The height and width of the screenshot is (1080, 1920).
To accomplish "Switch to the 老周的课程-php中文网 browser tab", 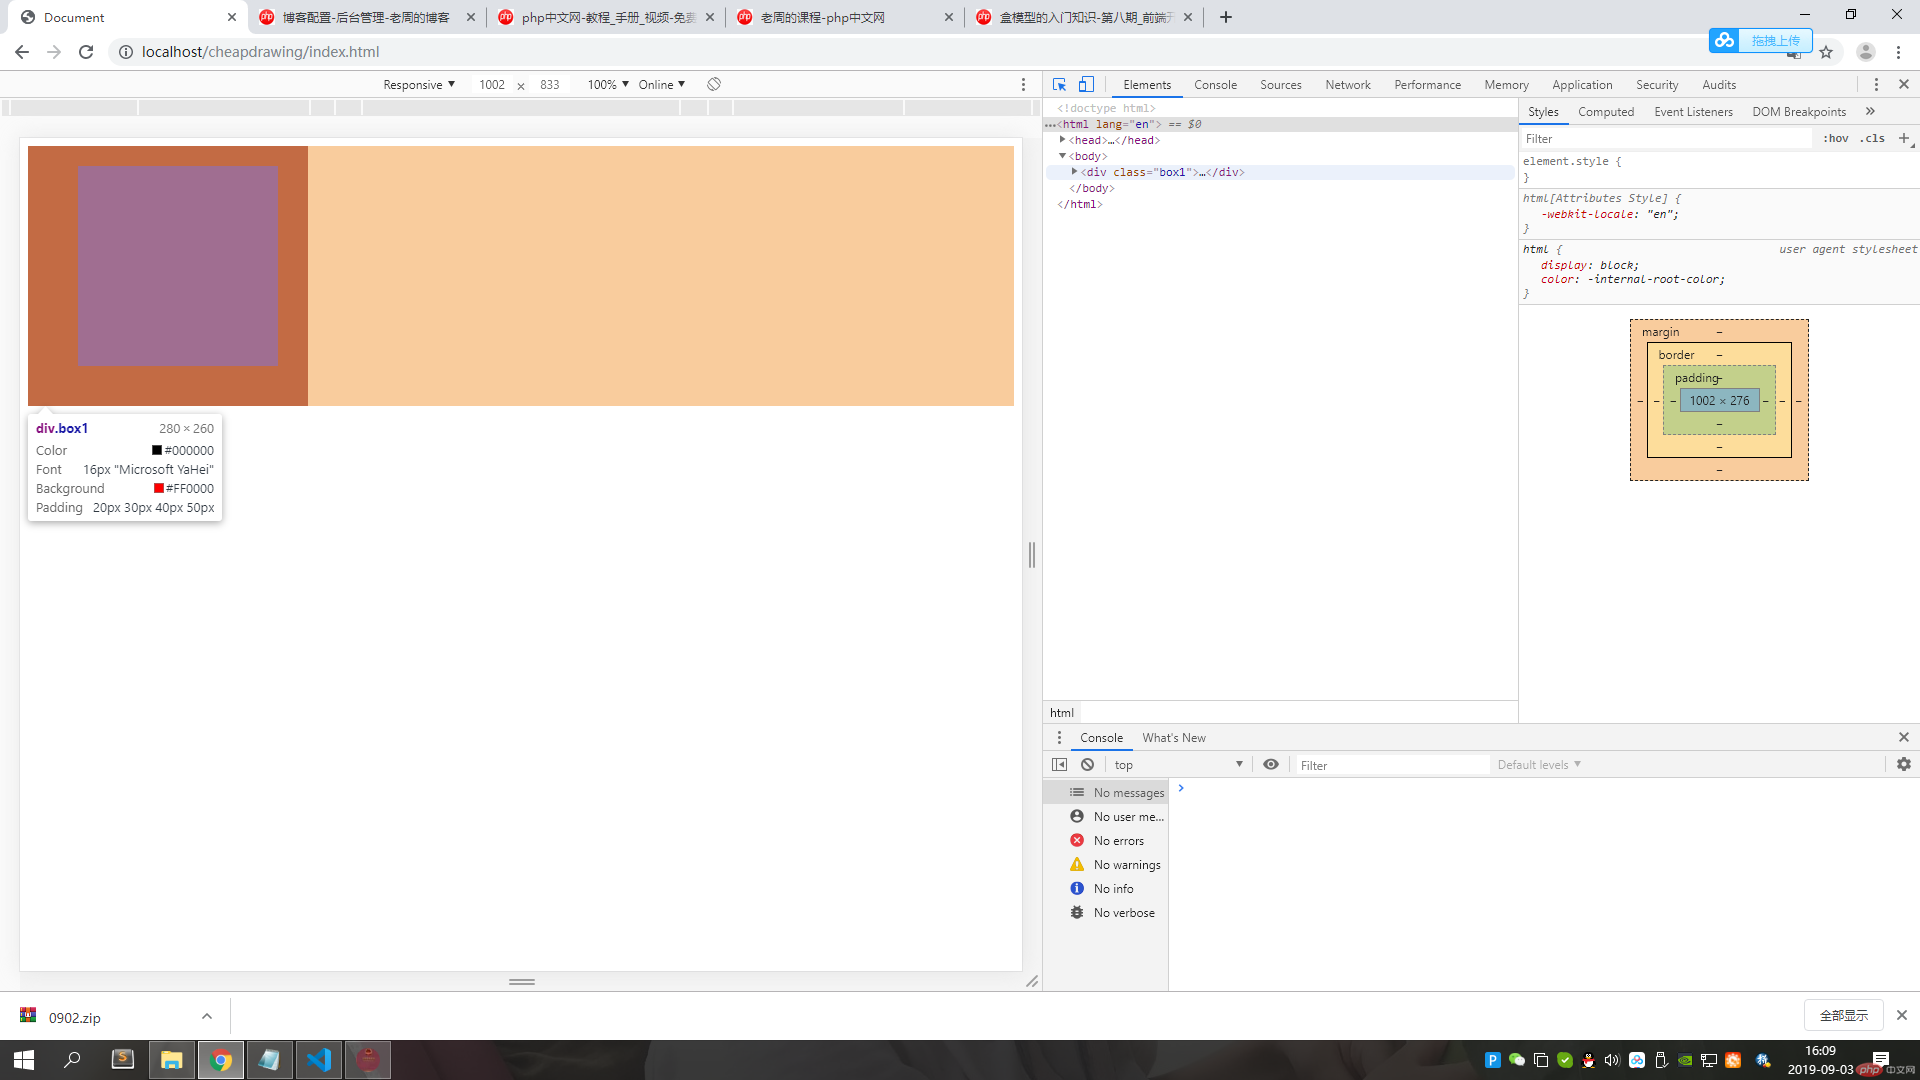I will click(845, 17).
